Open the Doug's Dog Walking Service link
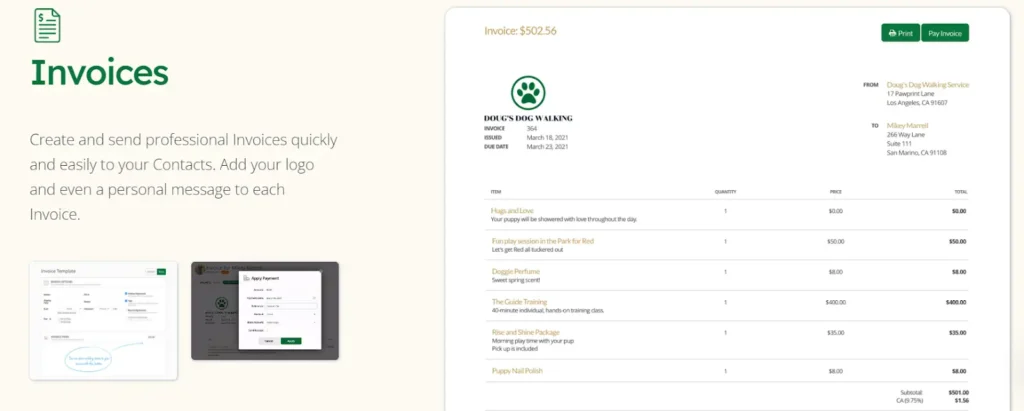The image size is (1024, 411). (x=928, y=85)
